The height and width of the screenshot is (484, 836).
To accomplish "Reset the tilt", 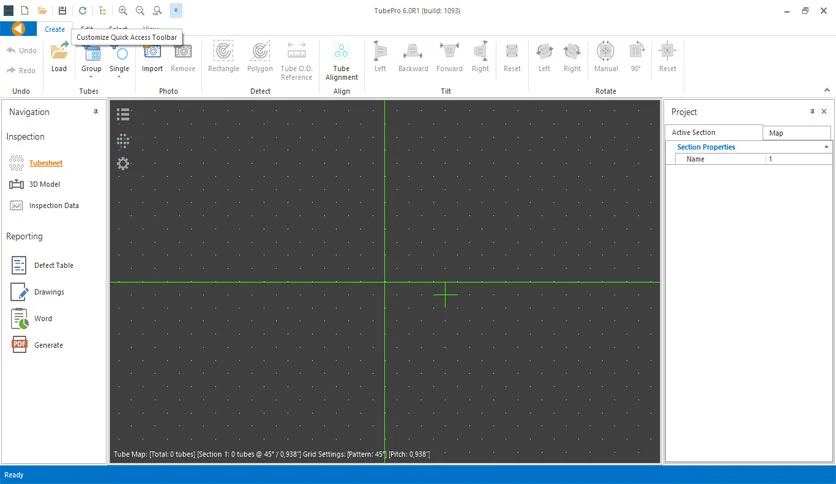I will (512, 57).
